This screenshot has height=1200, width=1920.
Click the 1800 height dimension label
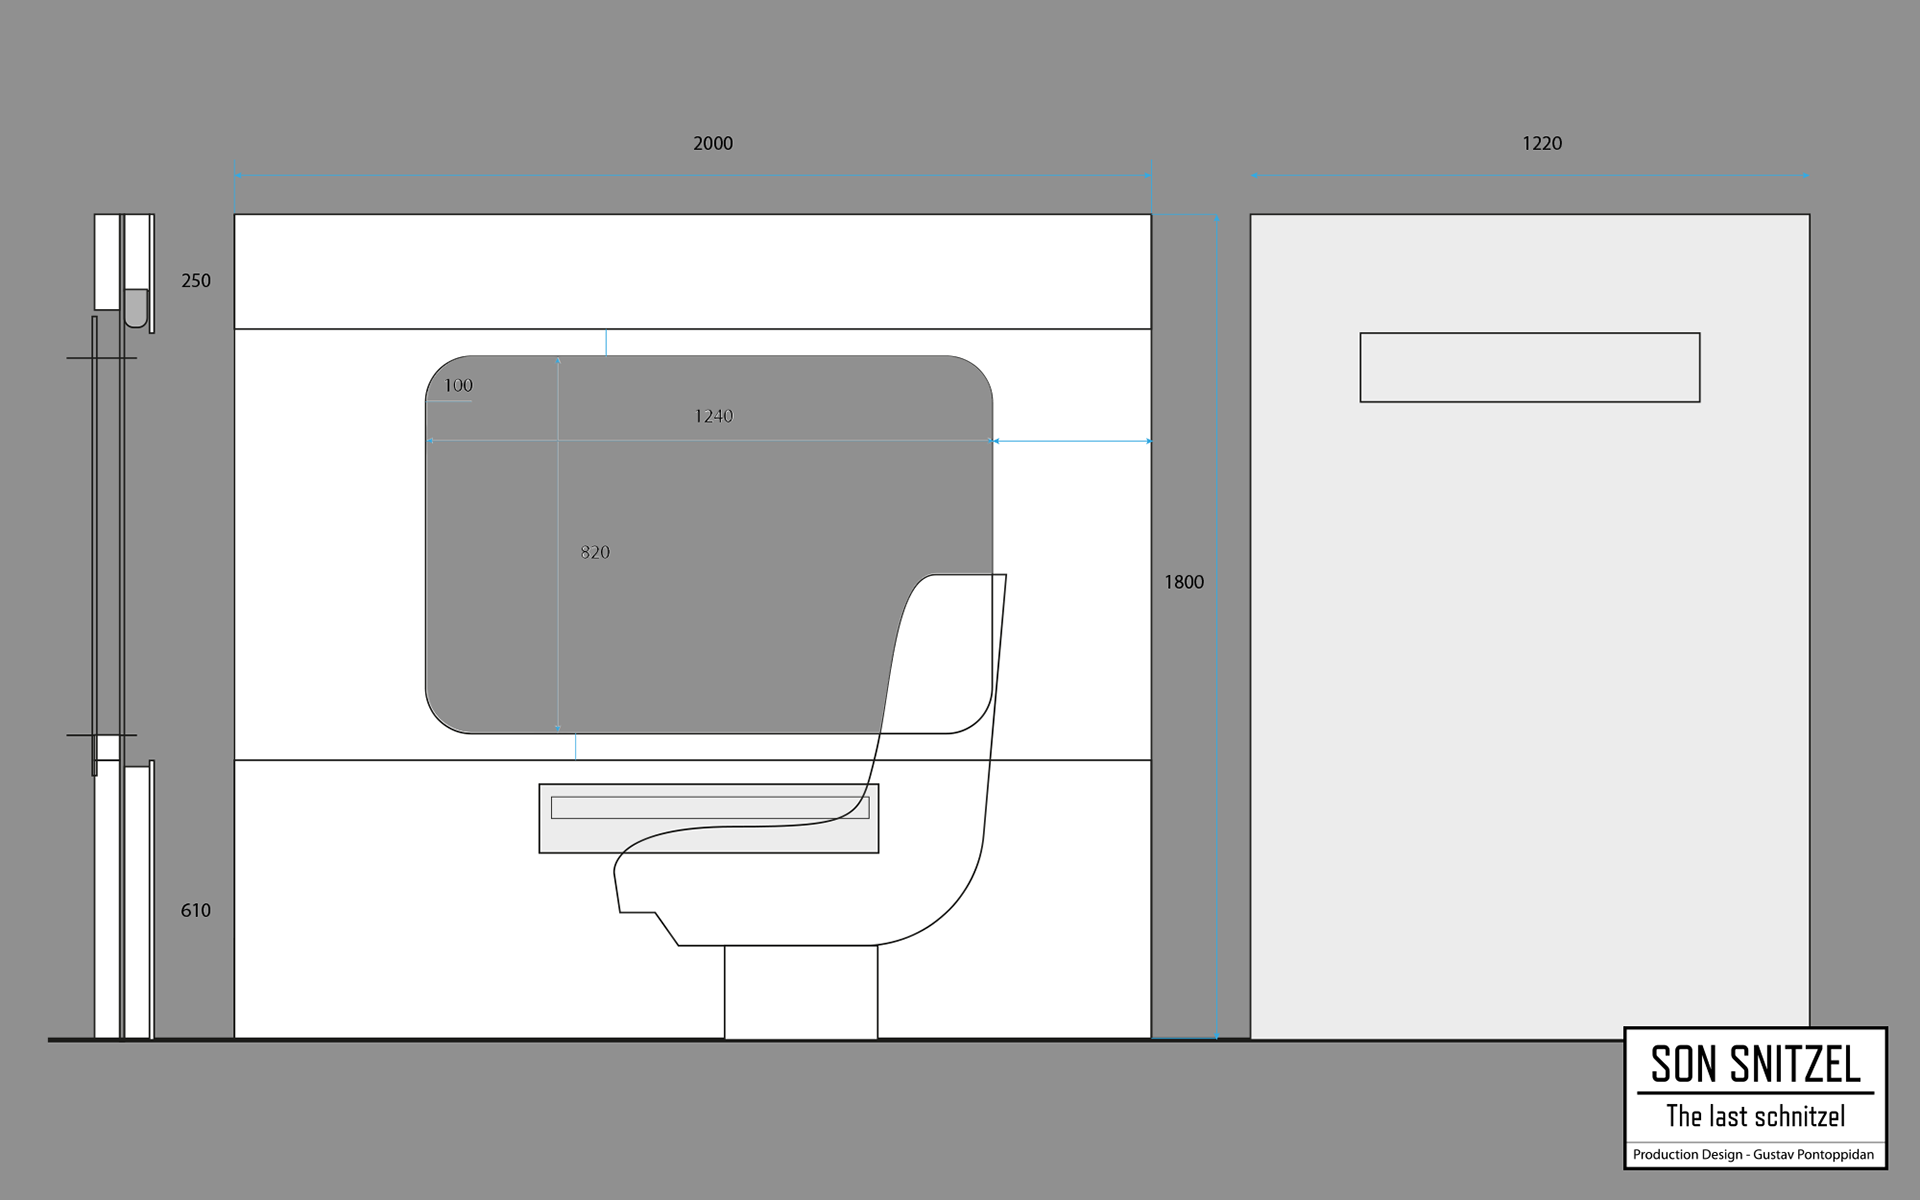[x=1183, y=582]
